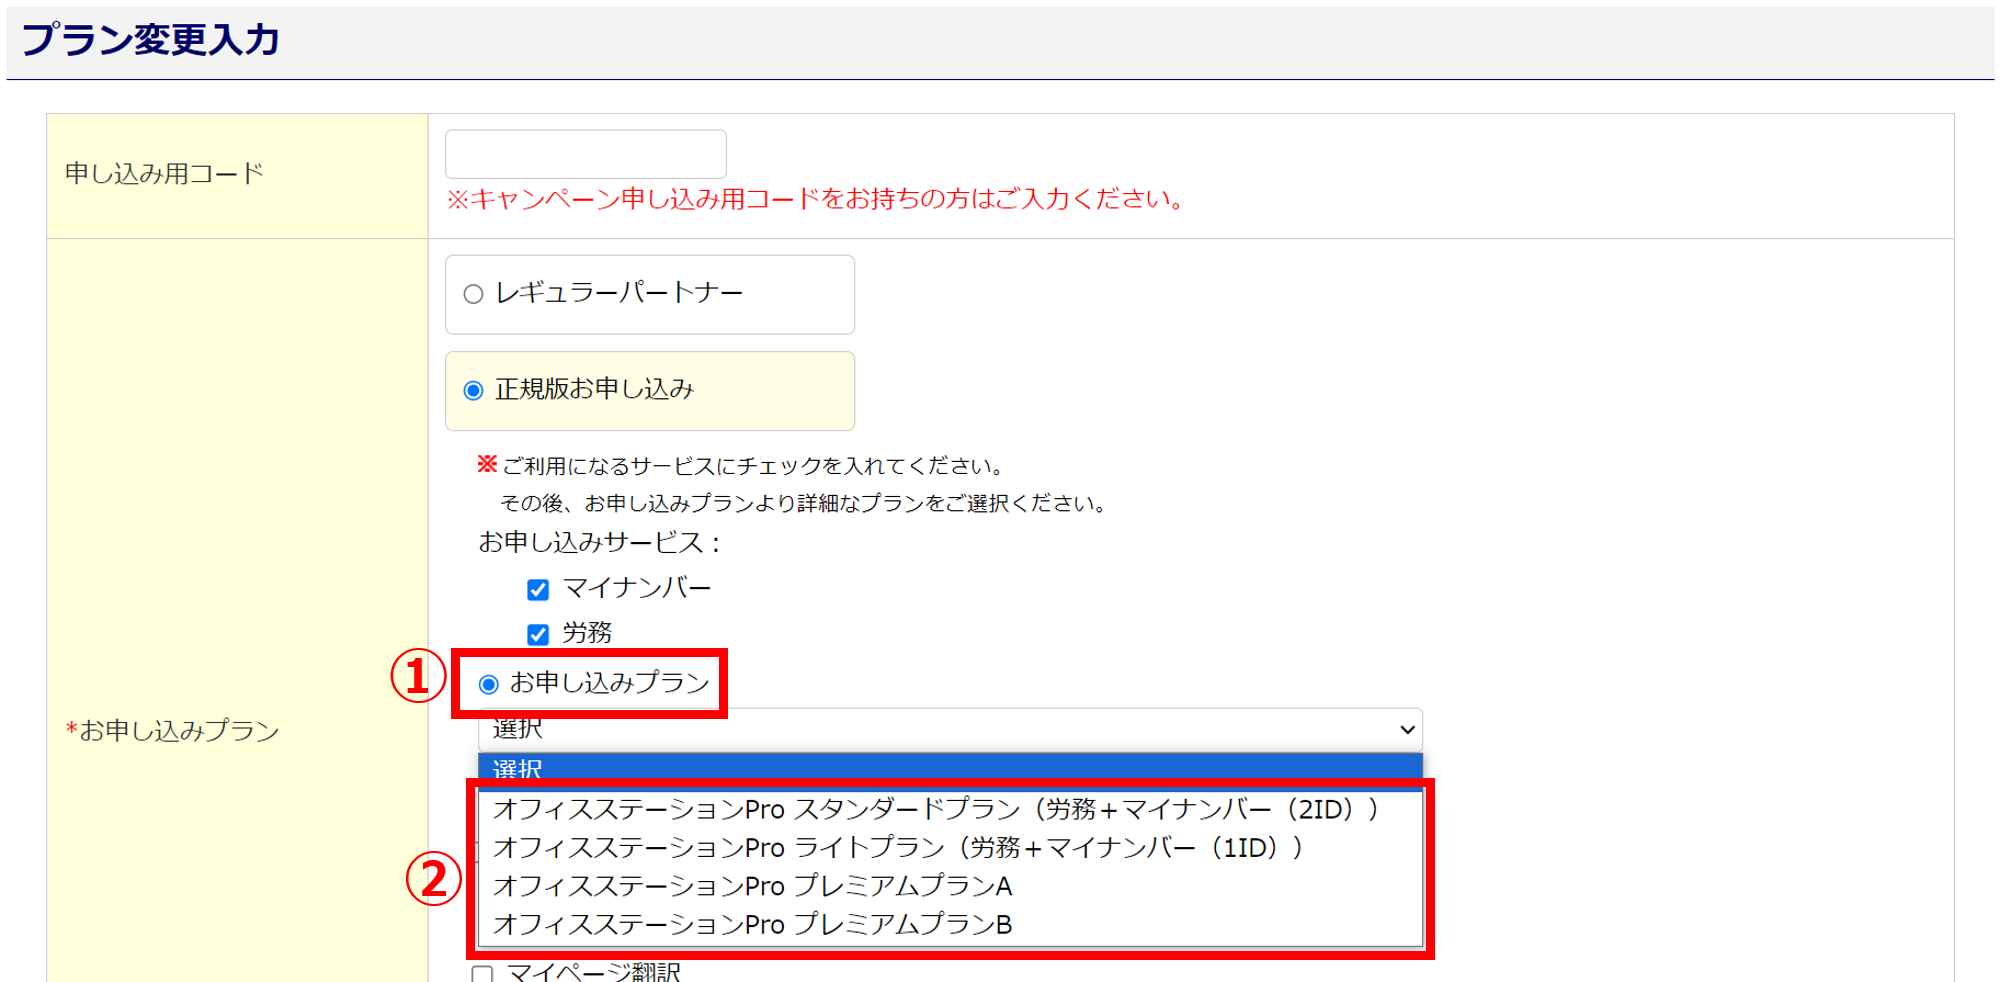Select the レギュラーパートナー radio button
The height and width of the screenshot is (982, 2000).
pyautogui.click(x=474, y=294)
